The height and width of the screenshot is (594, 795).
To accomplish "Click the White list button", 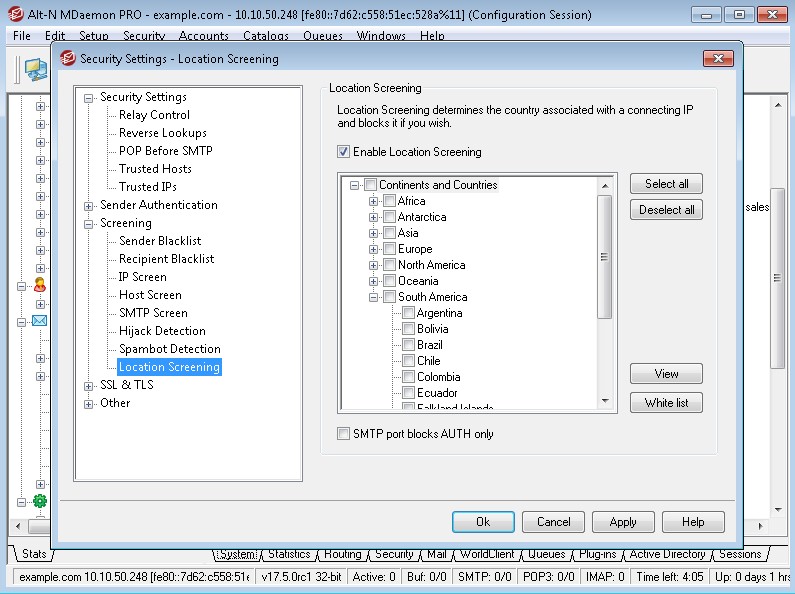I will click(x=666, y=402).
